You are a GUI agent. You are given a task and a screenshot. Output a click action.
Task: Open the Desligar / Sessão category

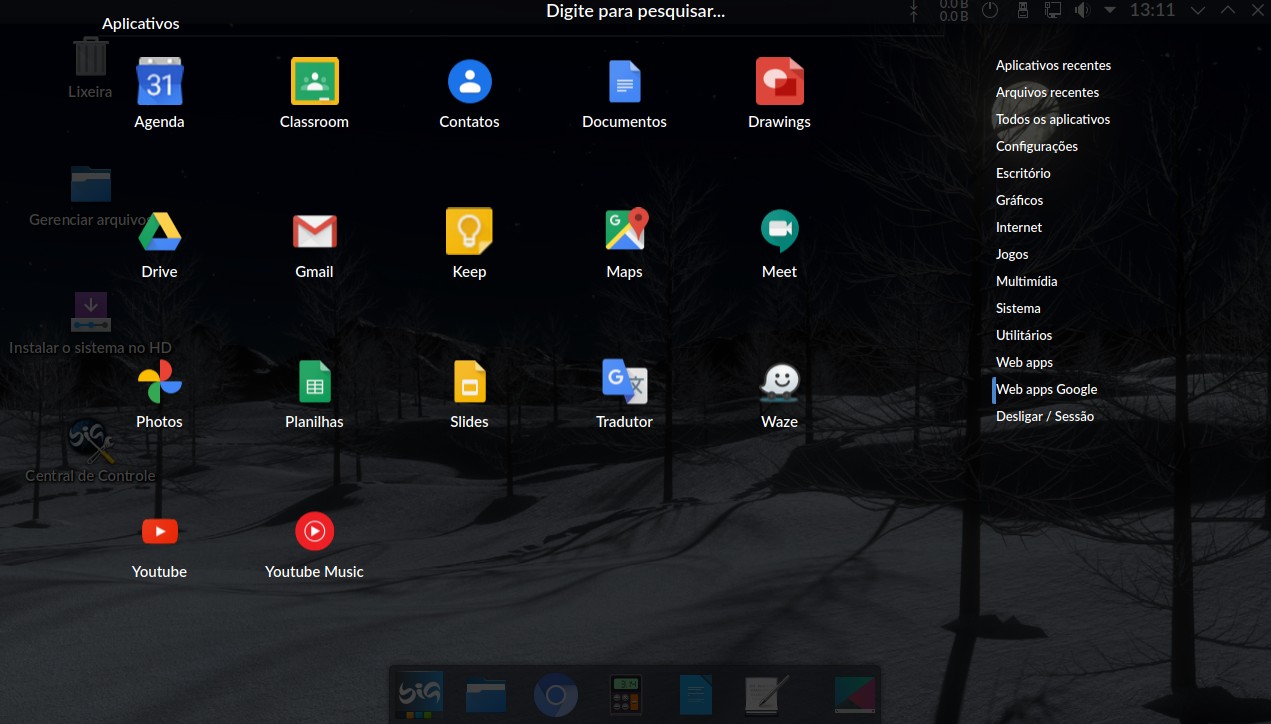[x=1045, y=416]
